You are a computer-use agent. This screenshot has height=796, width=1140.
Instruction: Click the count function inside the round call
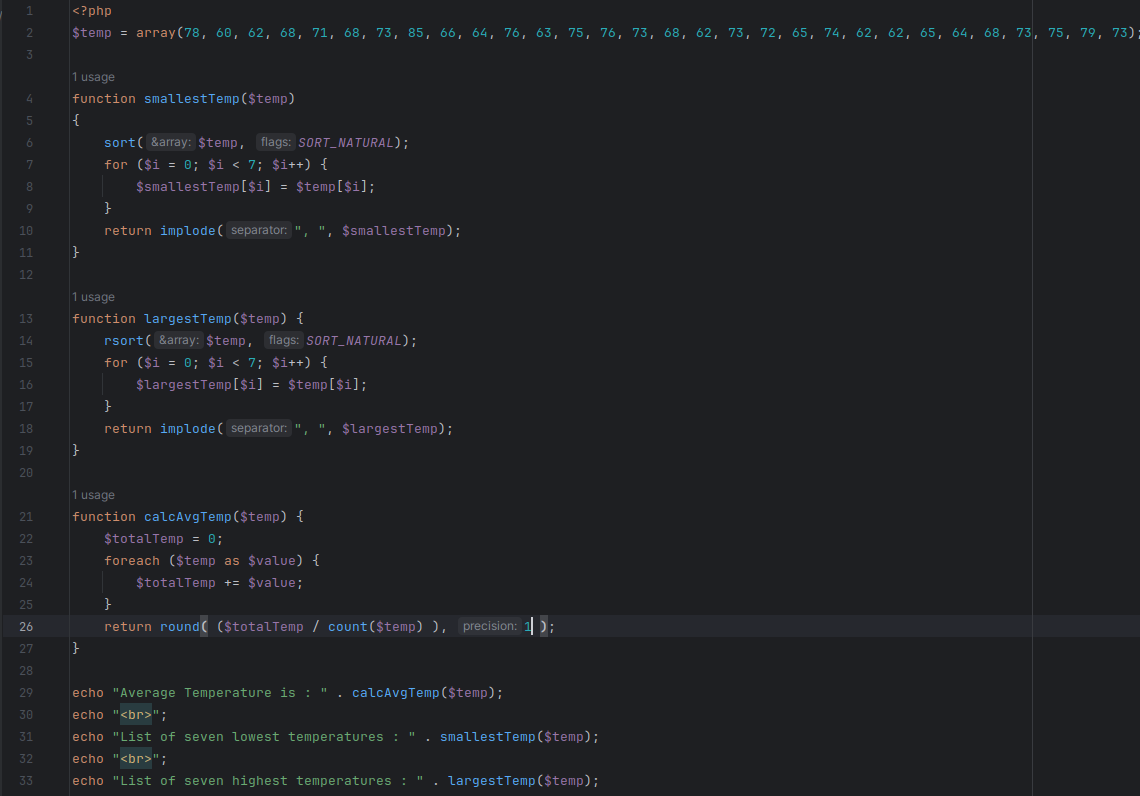pos(347,627)
